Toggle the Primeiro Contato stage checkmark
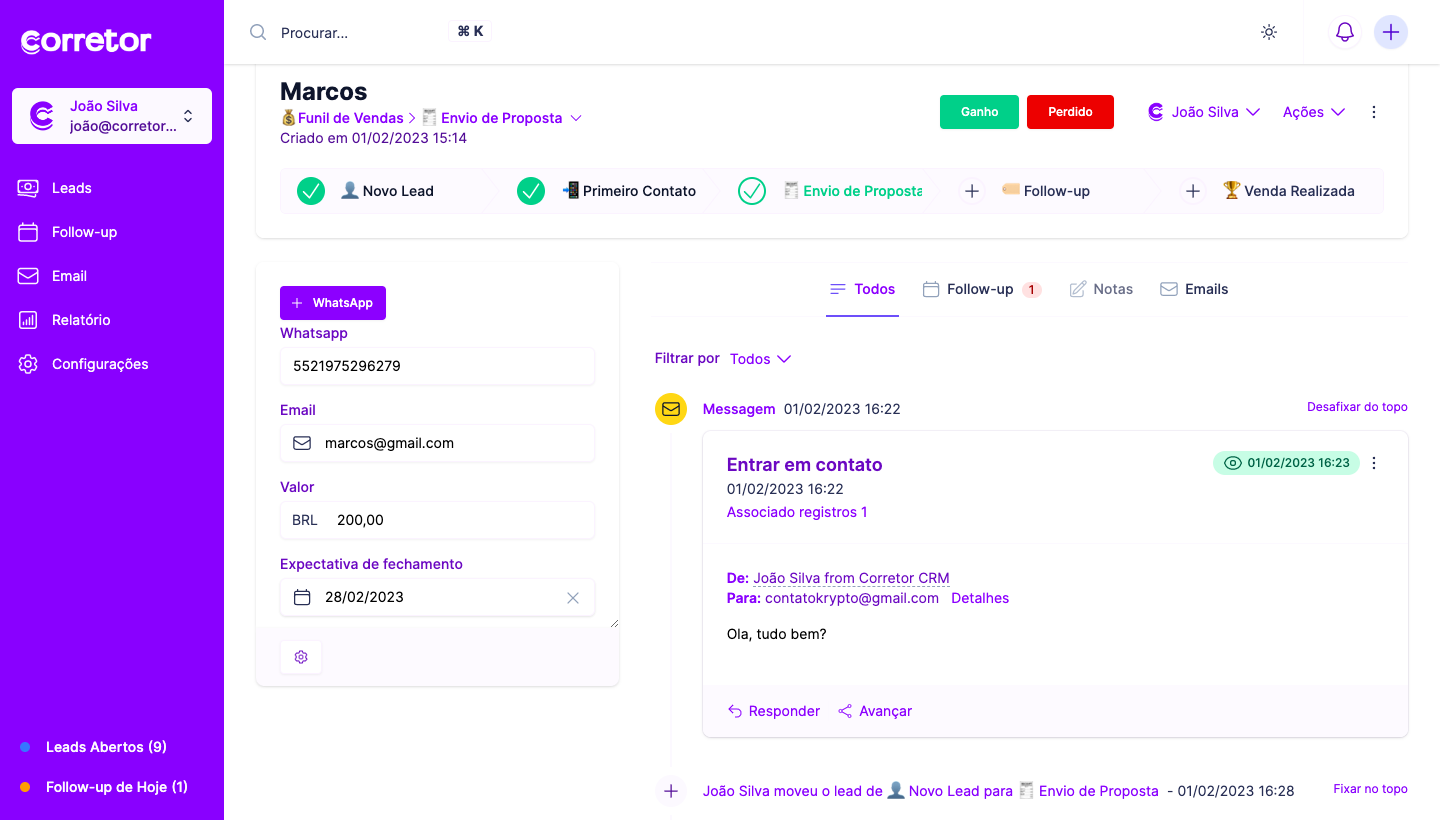 (531, 191)
